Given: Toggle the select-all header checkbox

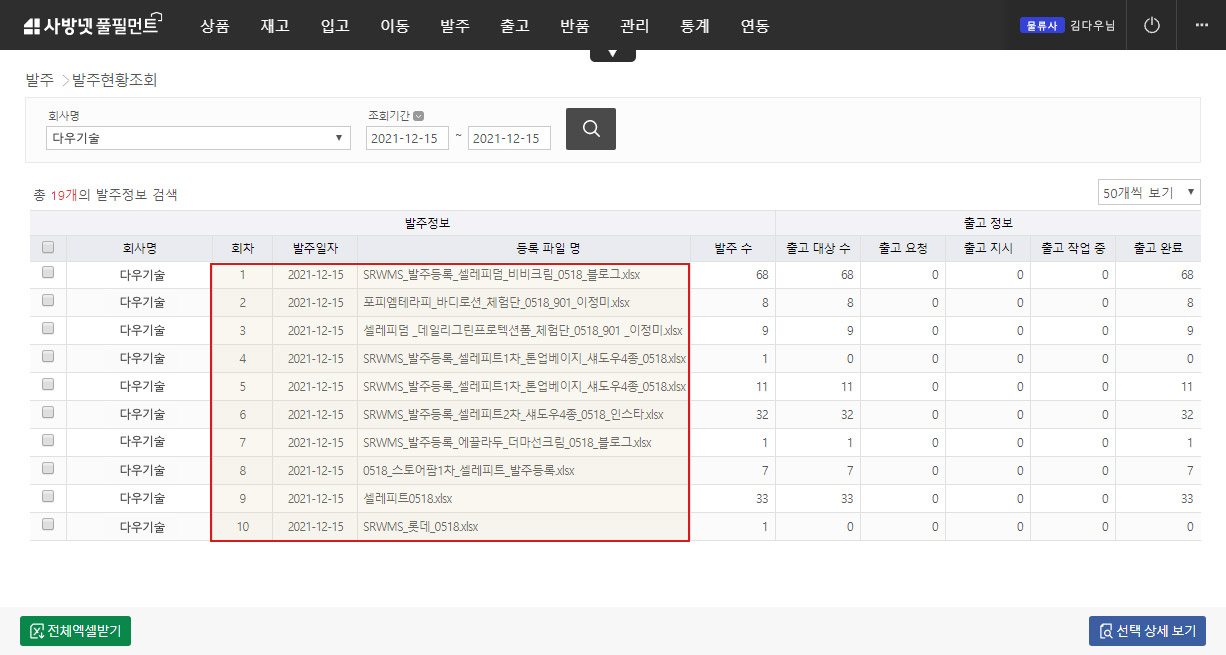Looking at the screenshot, I should 48,248.
